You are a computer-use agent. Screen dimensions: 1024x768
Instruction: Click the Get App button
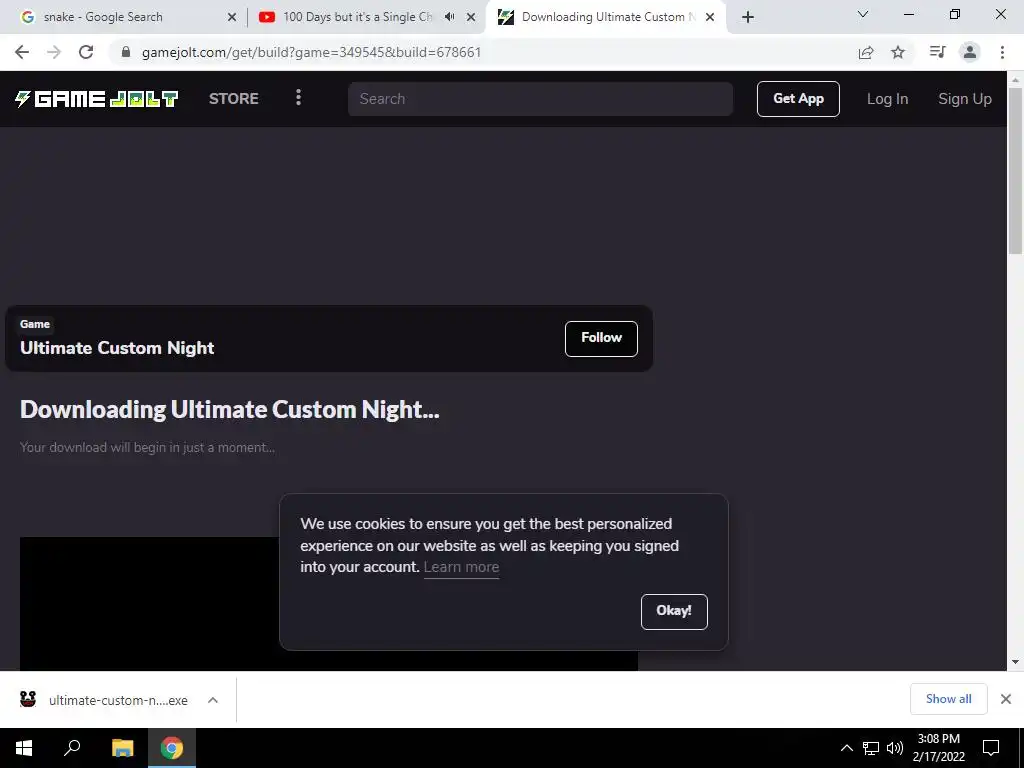coord(798,99)
